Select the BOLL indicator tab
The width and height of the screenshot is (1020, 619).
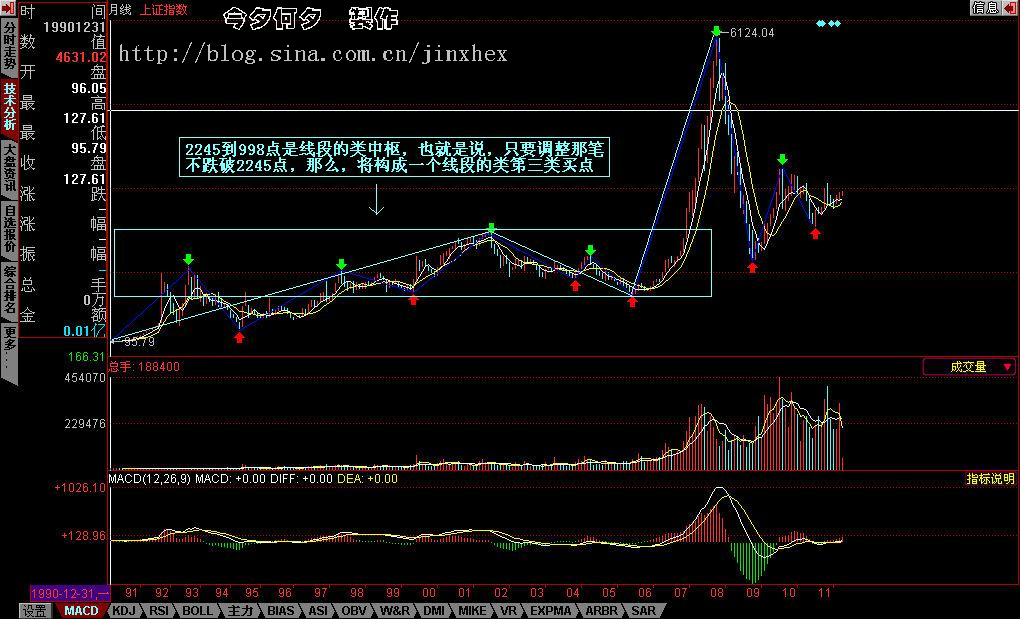click(197, 610)
